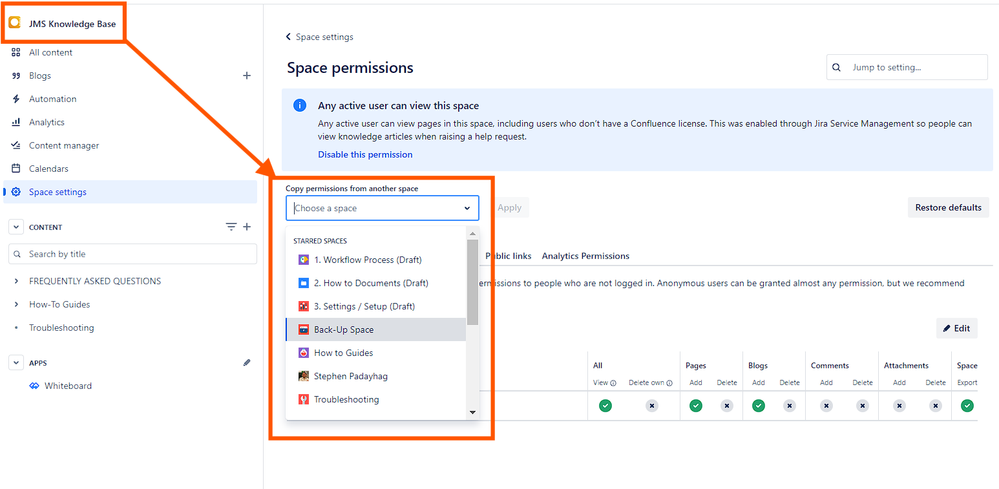The height and width of the screenshot is (489, 999).
Task: Switch to the Public links tab
Action: click(508, 256)
